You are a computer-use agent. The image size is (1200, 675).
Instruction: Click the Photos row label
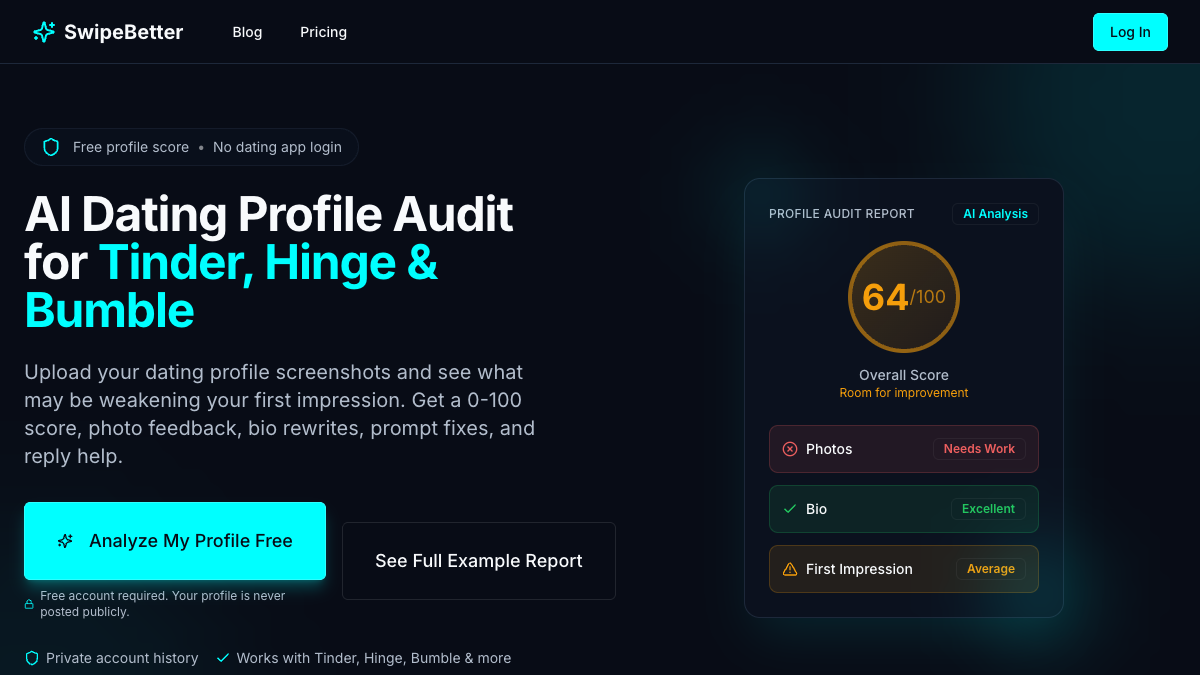(x=829, y=449)
